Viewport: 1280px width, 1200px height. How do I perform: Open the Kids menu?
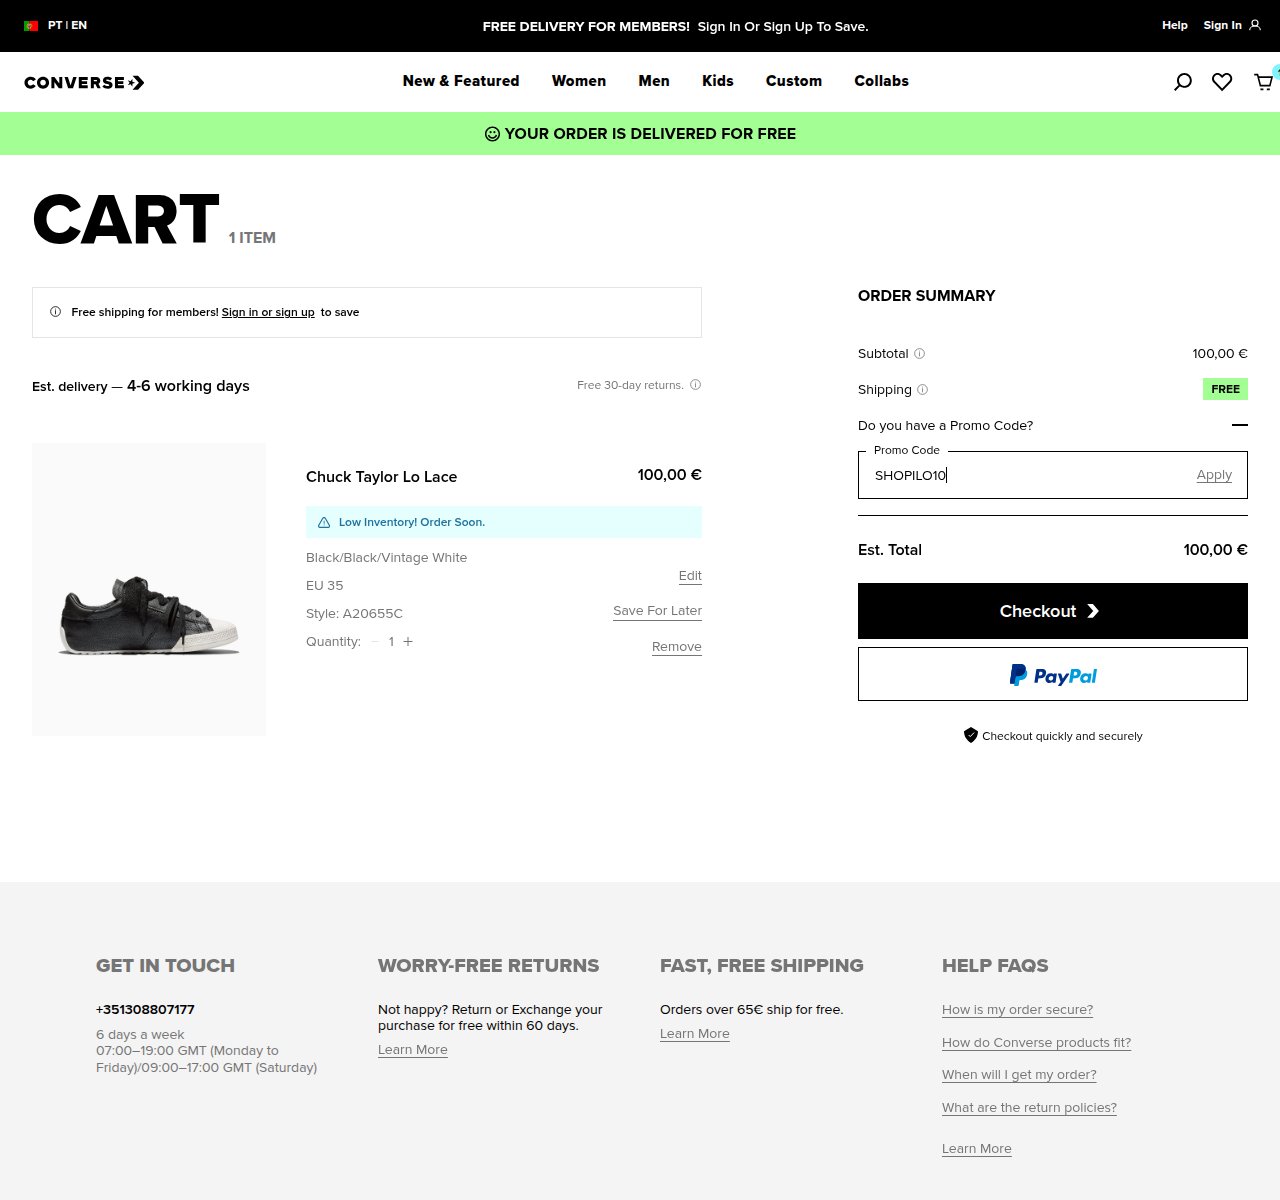point(718,81)
